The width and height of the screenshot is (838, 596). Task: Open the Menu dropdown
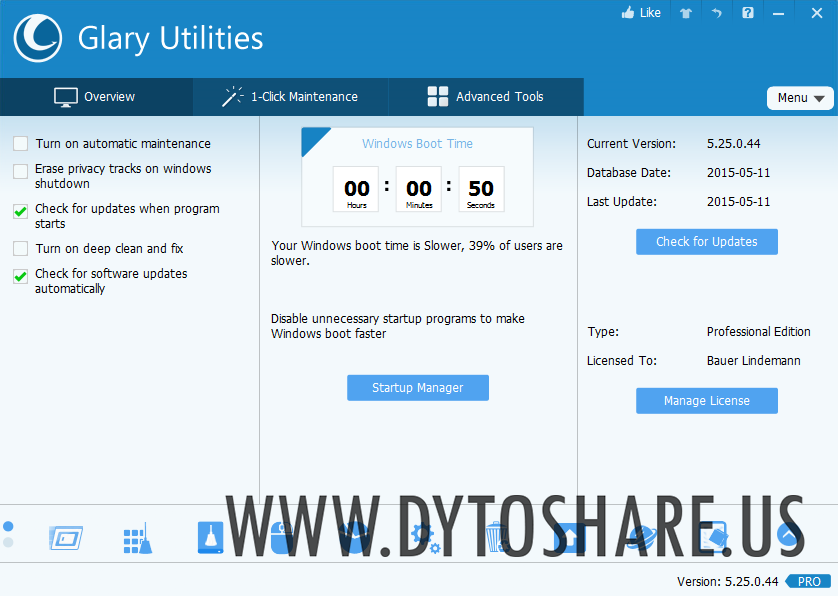[800, 98]
